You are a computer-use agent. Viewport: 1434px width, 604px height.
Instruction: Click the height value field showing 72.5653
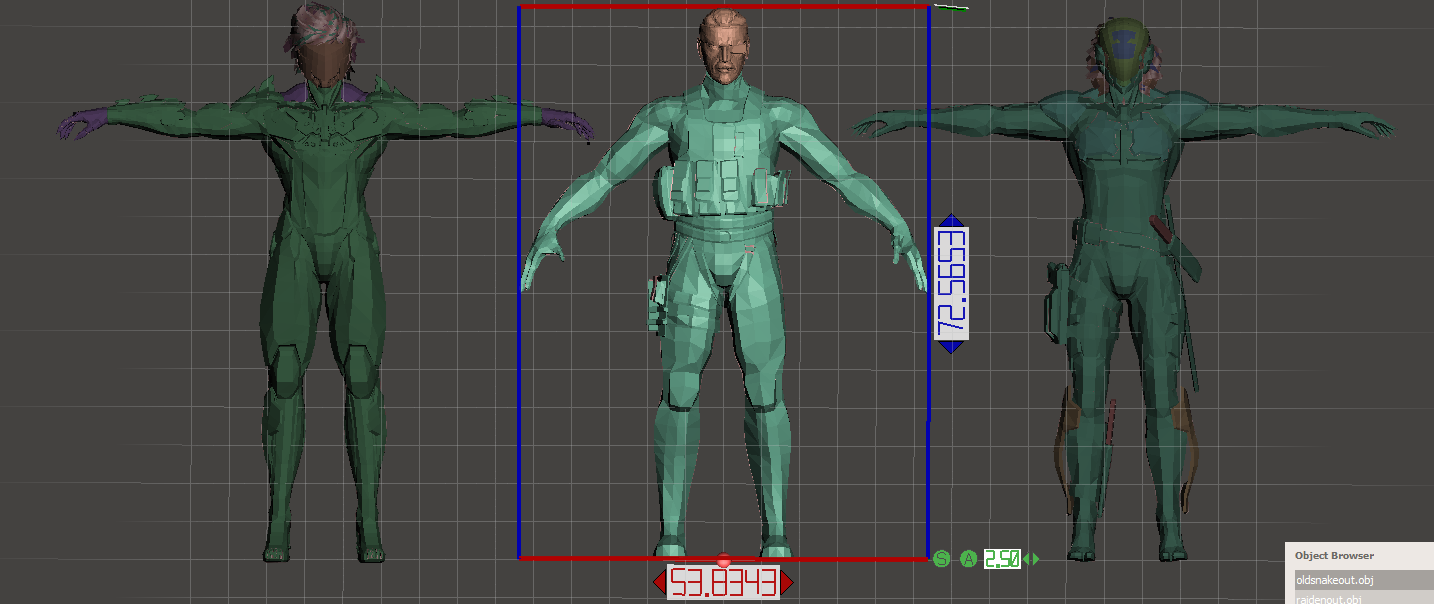(951, 281)
